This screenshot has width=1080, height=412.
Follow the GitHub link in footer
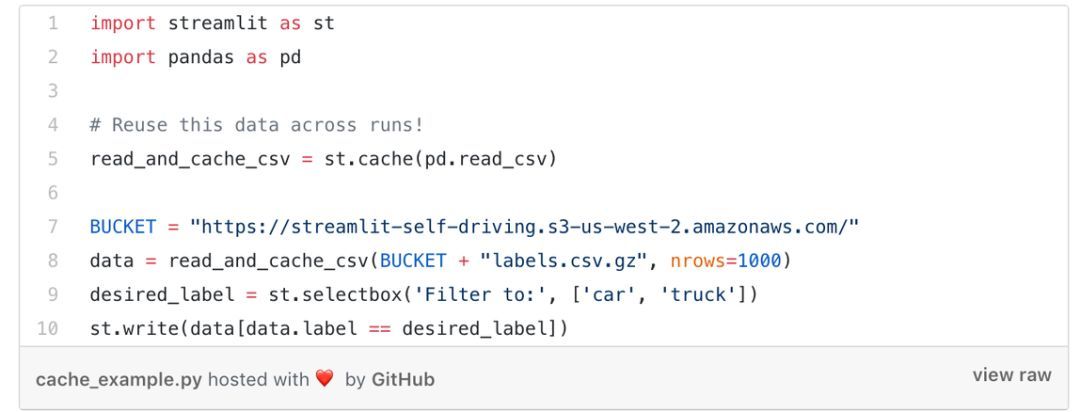[x=403, y=380]
